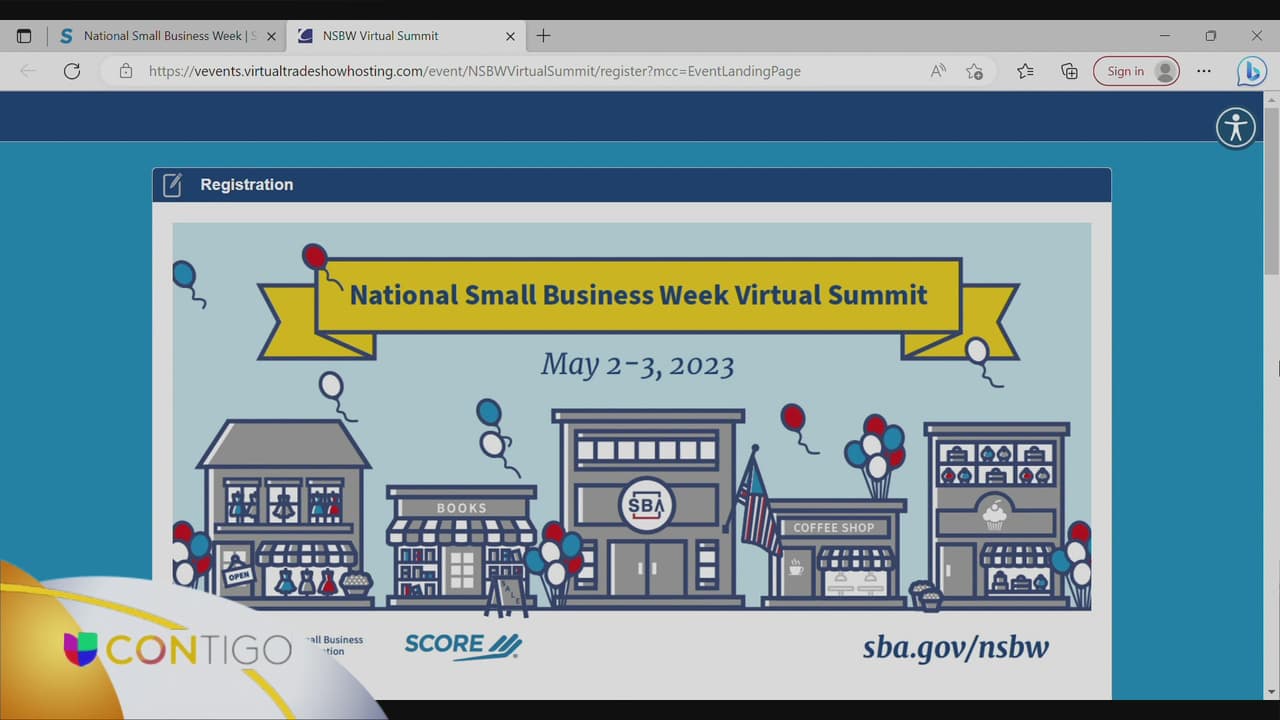Click the Read aloud icon

938,71
